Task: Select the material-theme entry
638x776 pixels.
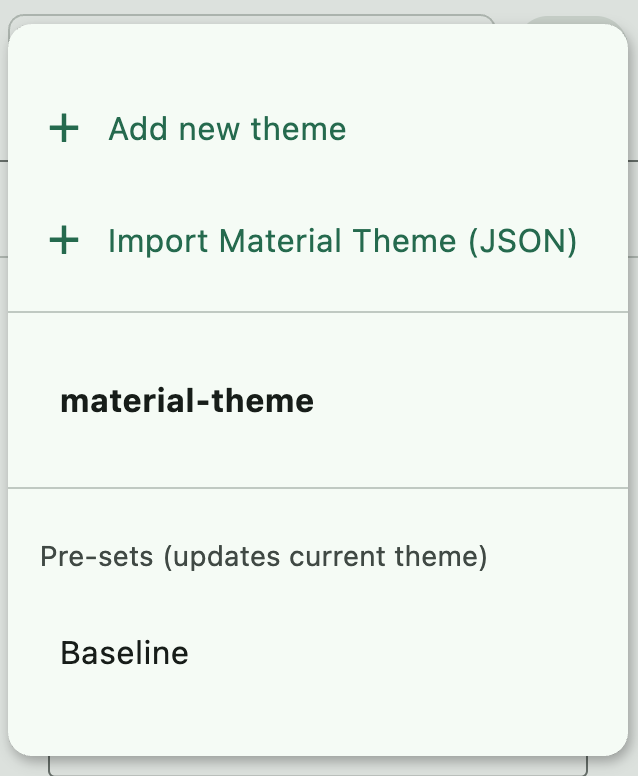Action: 187,401
